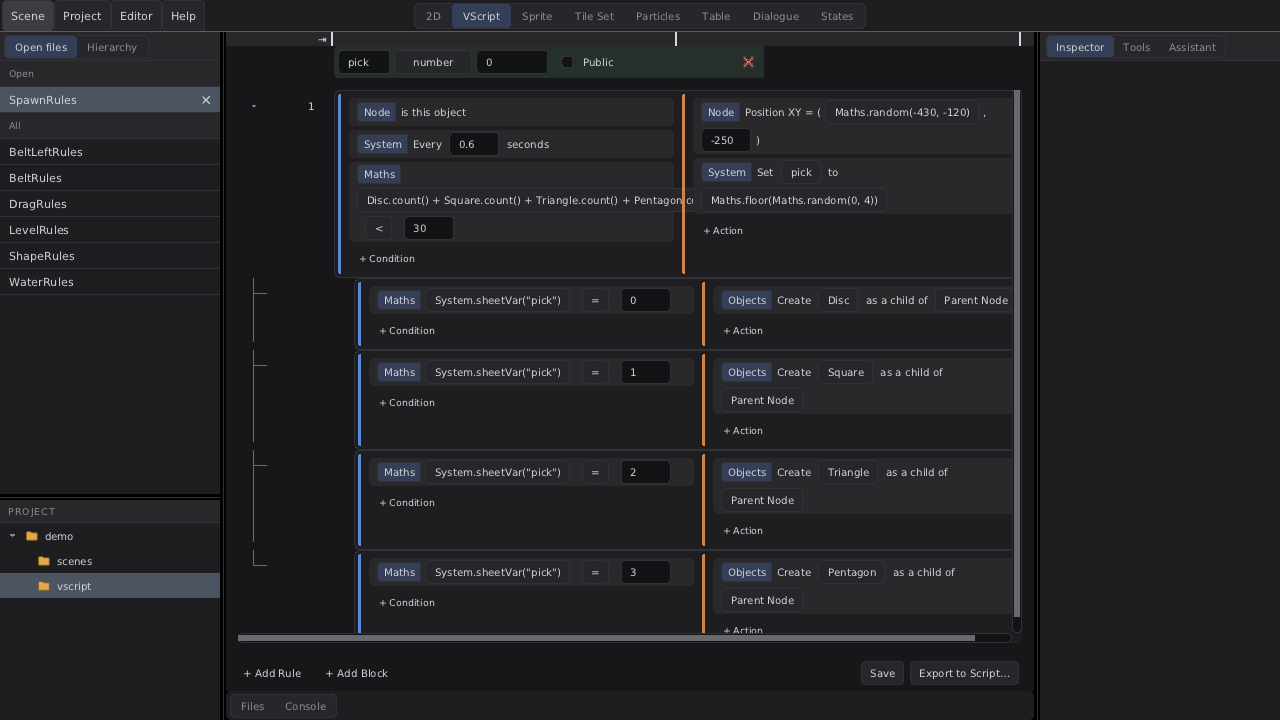1280x720 pixels.
Task: Change the less-than comparison operator
Action: pos(378,228)
